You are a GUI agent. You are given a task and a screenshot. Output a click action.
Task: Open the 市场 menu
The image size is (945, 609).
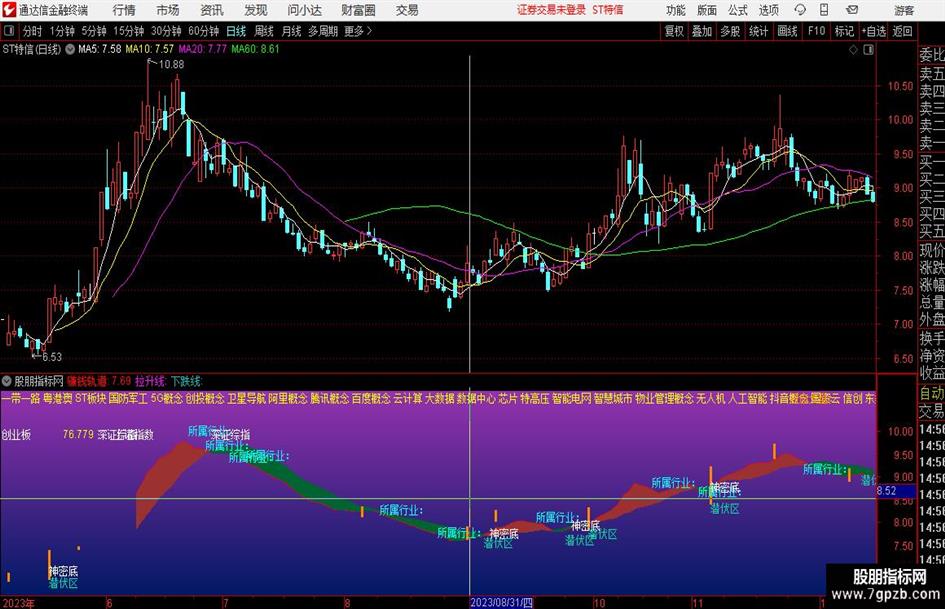(x=168, y=10)
